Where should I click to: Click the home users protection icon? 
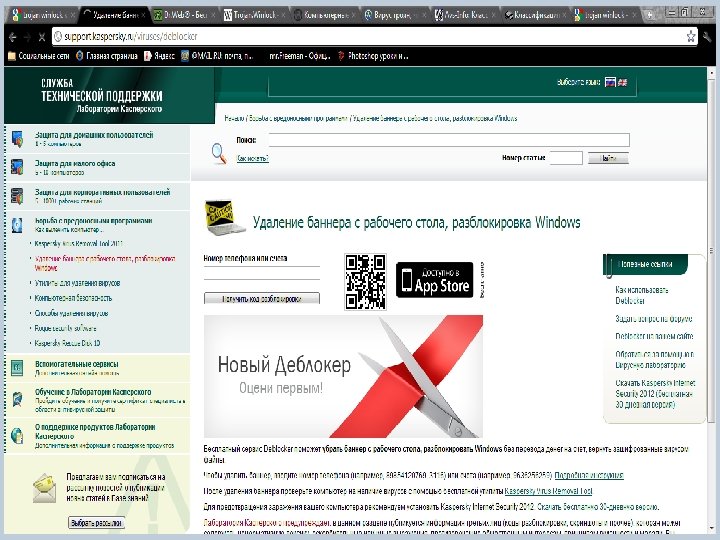[x=17, y=139]
